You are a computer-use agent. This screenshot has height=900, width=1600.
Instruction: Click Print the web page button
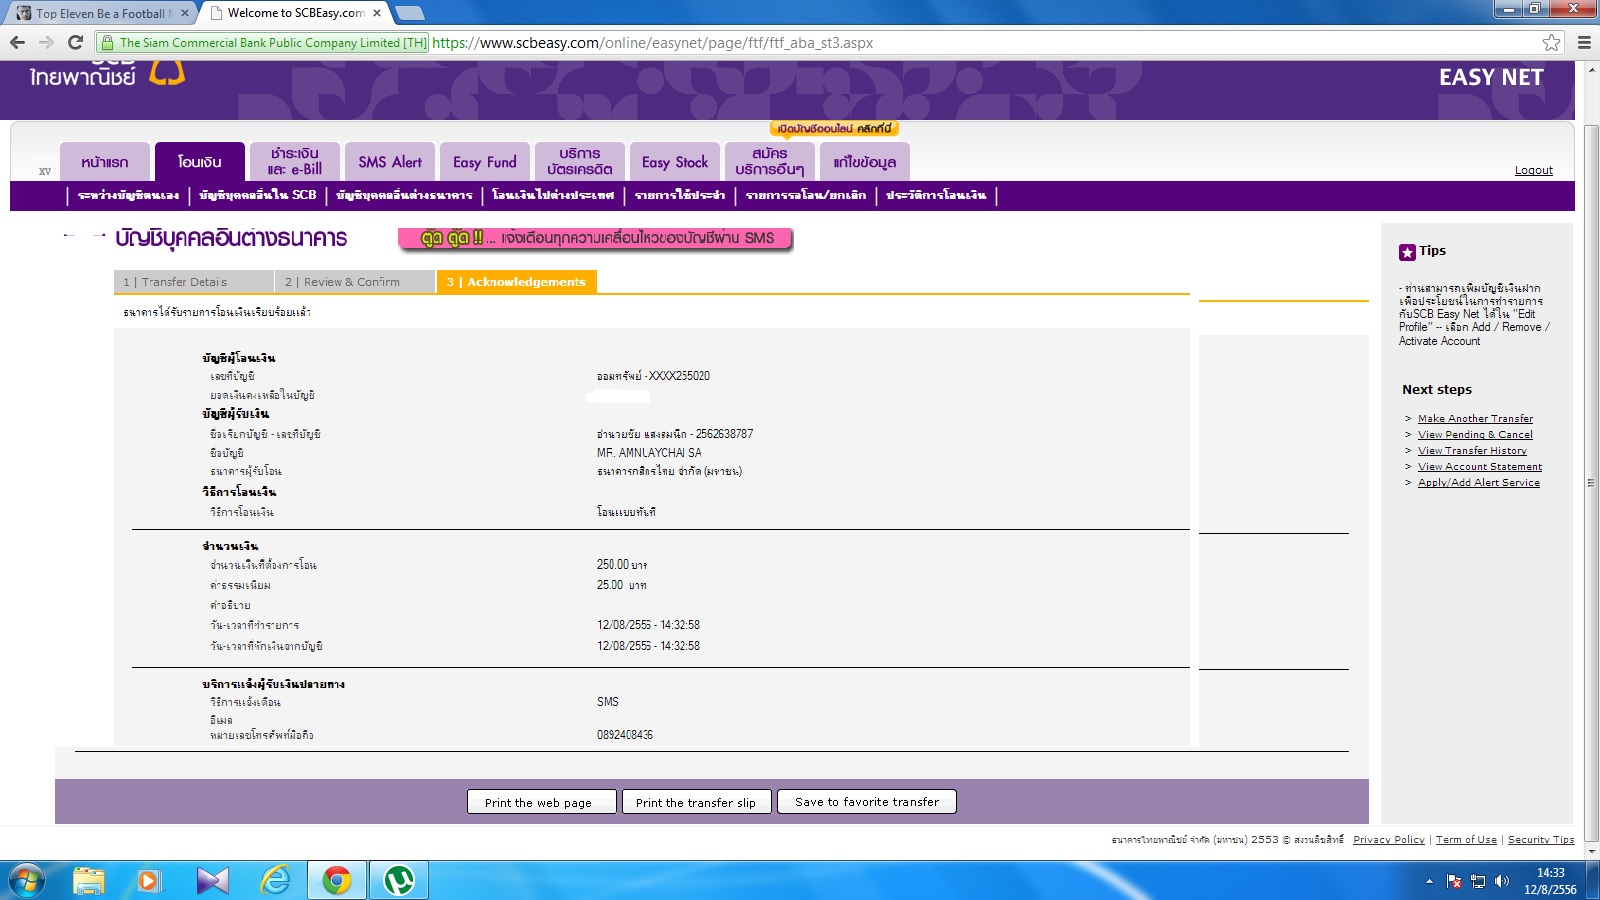[x=541, y=802]
